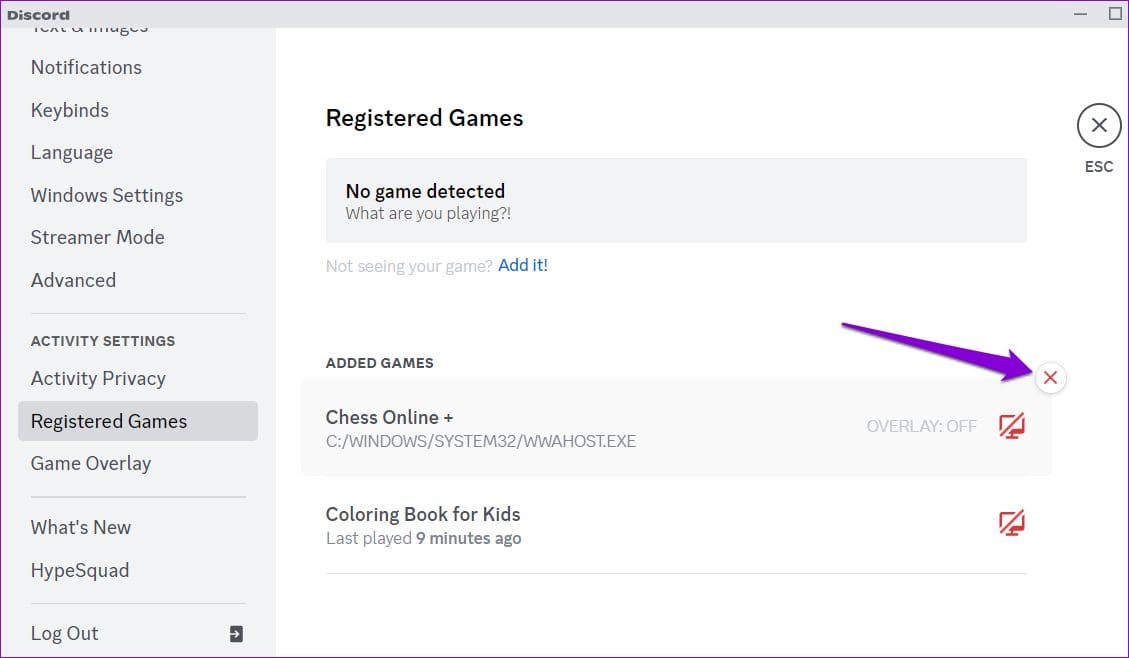Click Log Out label
Viewport: 1129px width, 658px height.
[x=64, y=634]
